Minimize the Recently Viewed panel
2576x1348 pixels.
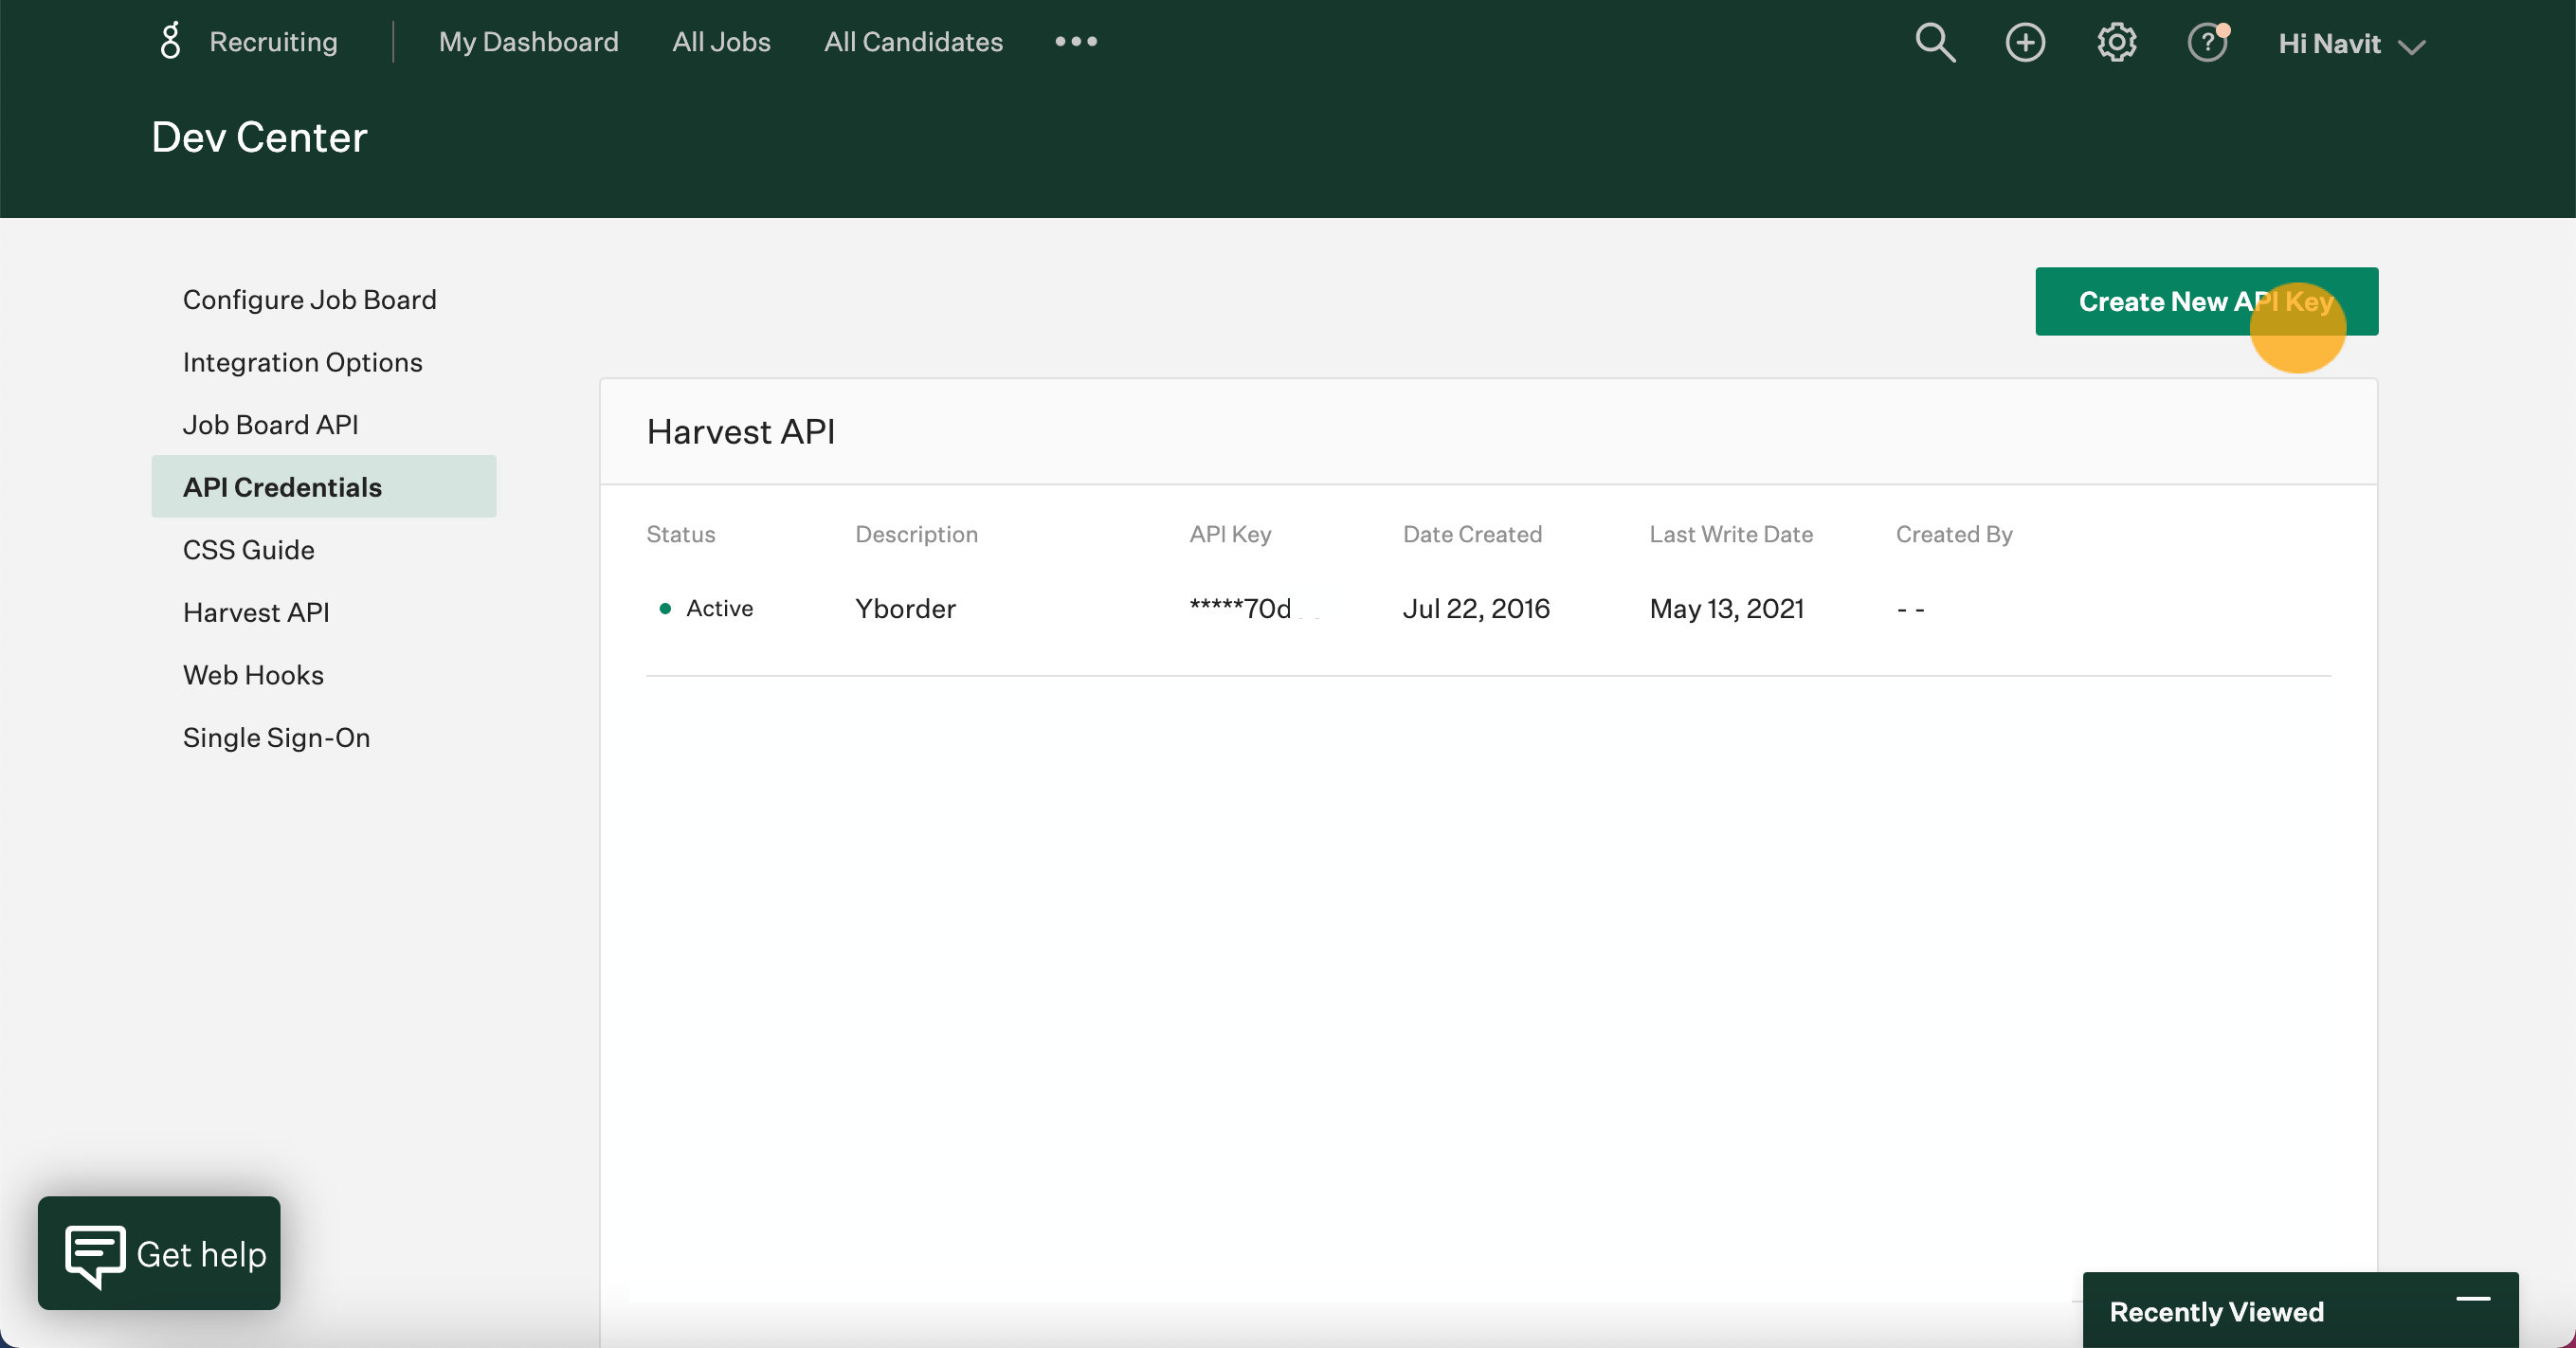(x=2472, y=1299)
